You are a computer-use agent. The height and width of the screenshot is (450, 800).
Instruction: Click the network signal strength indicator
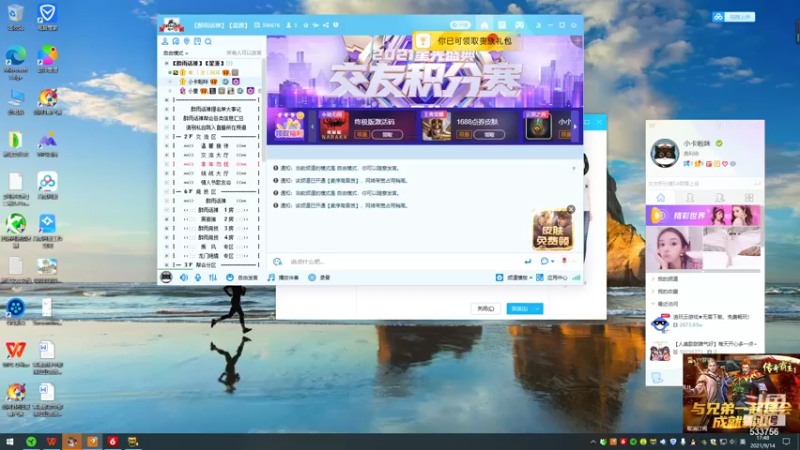pyautogui.click(x=576, y=277)
